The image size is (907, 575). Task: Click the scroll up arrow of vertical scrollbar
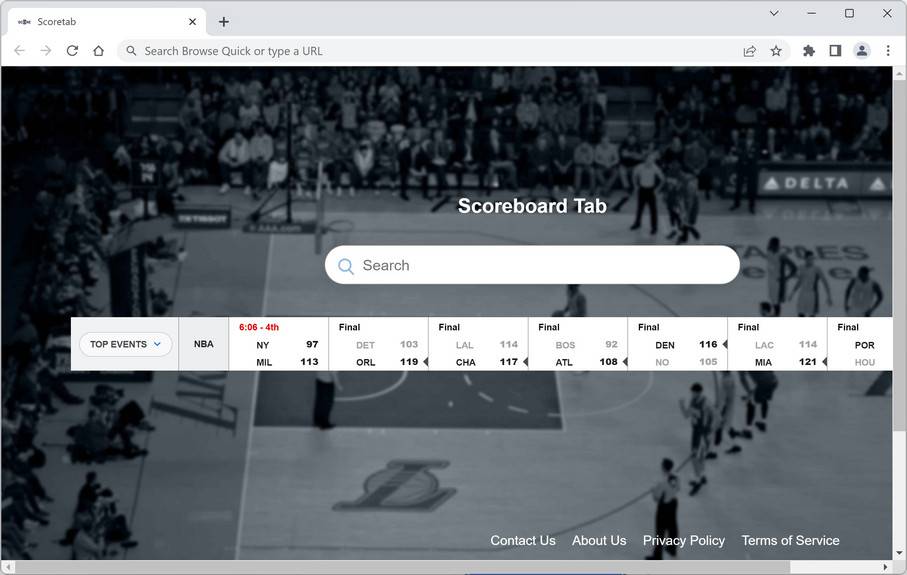pos(899,73)
